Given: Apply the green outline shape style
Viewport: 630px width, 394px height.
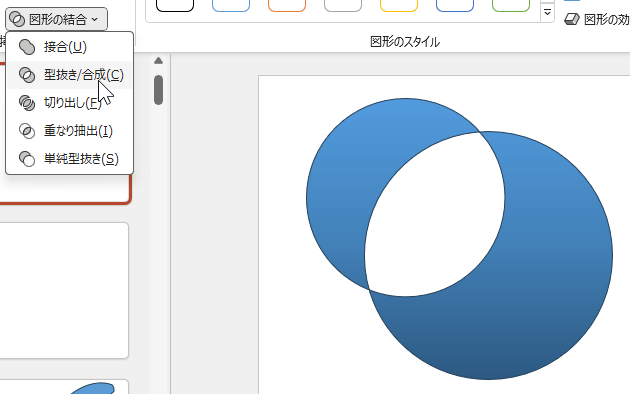Looking at the screenshot, I should (511, 6).
